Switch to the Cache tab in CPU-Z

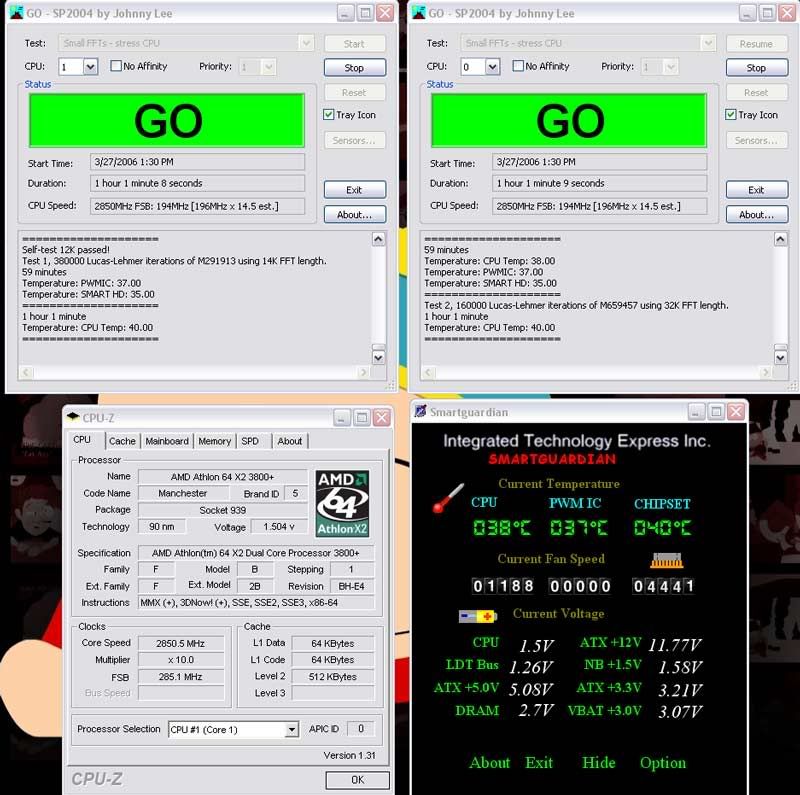pos(122,441)
